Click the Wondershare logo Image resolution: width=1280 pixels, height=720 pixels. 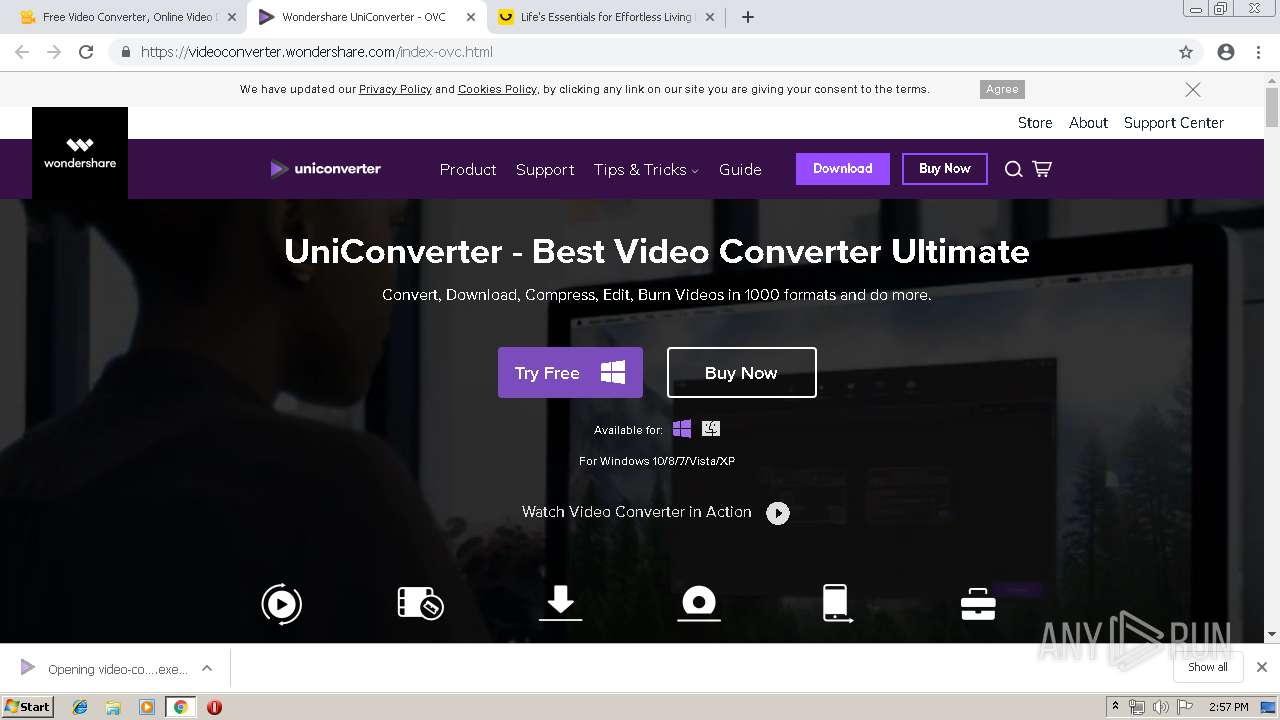click(x=80, y=152)
